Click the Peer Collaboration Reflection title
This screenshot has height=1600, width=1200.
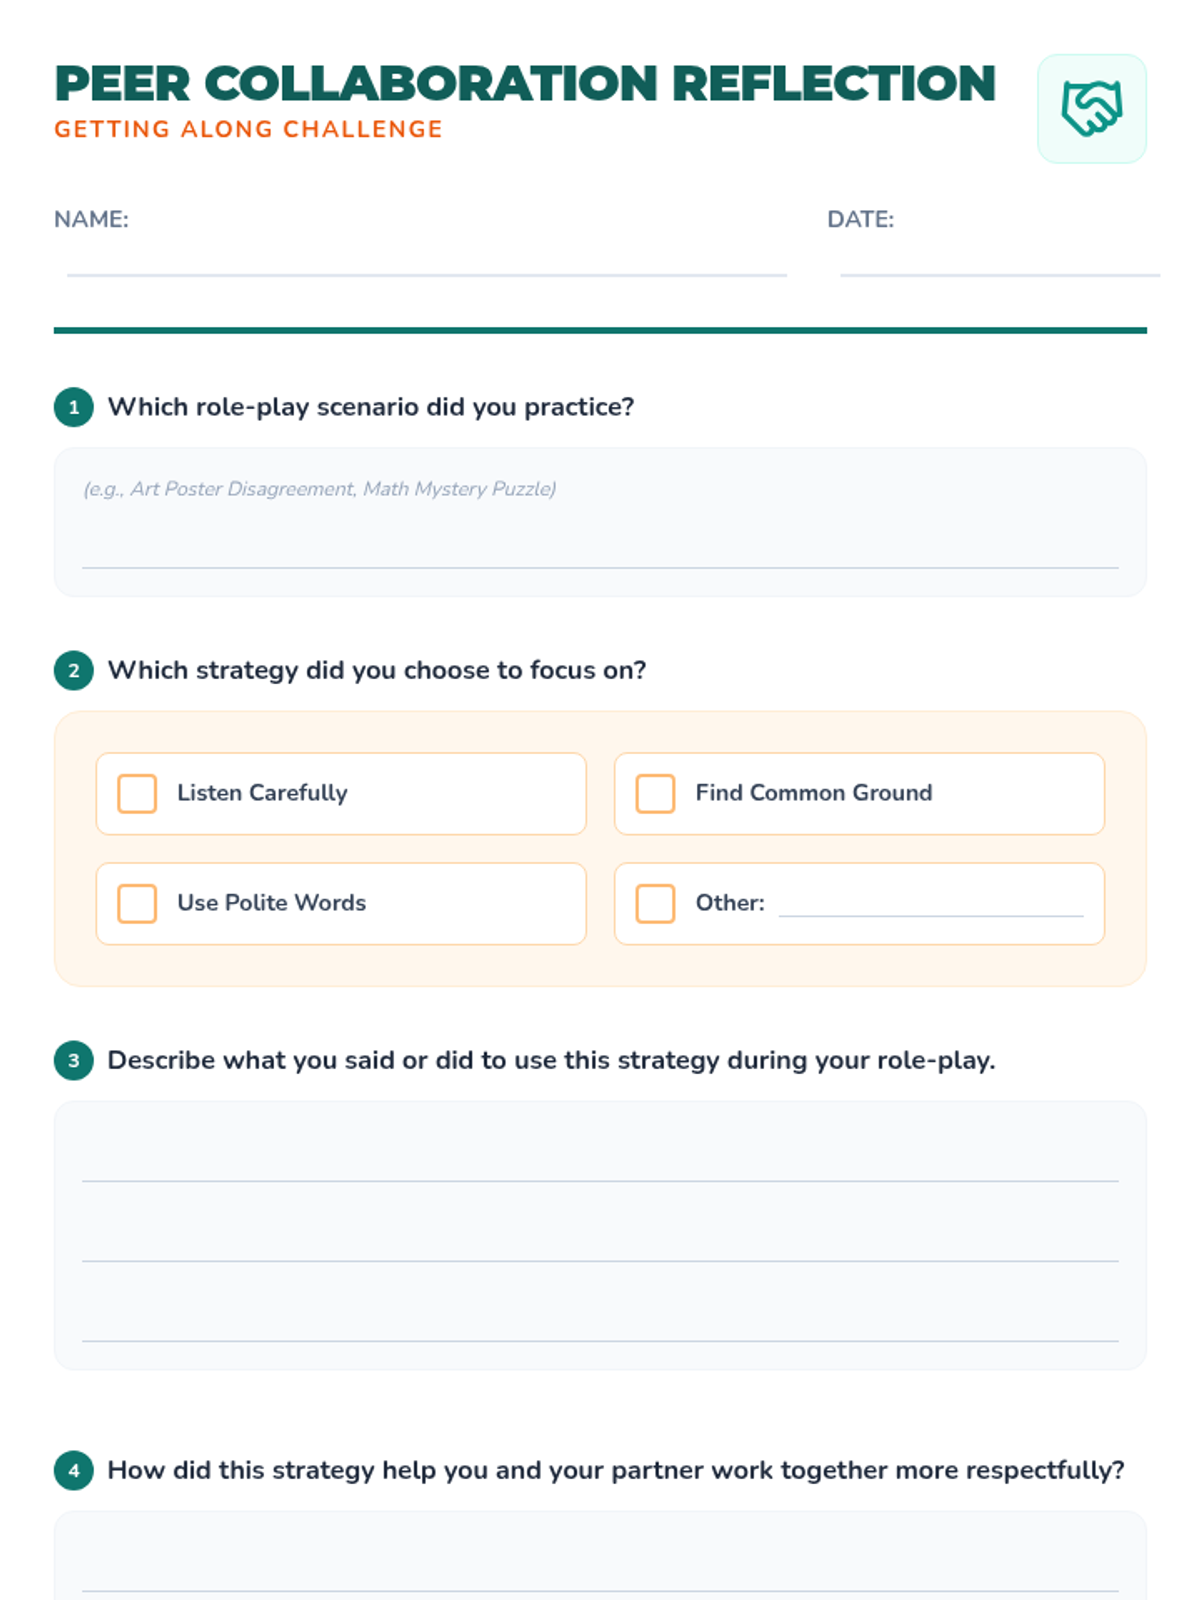tap(525, 83)
